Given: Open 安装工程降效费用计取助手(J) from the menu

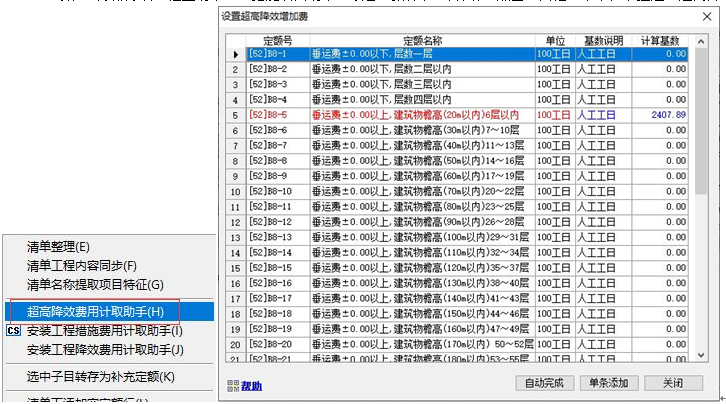Looking at the screenshot, I should (106, 349).
